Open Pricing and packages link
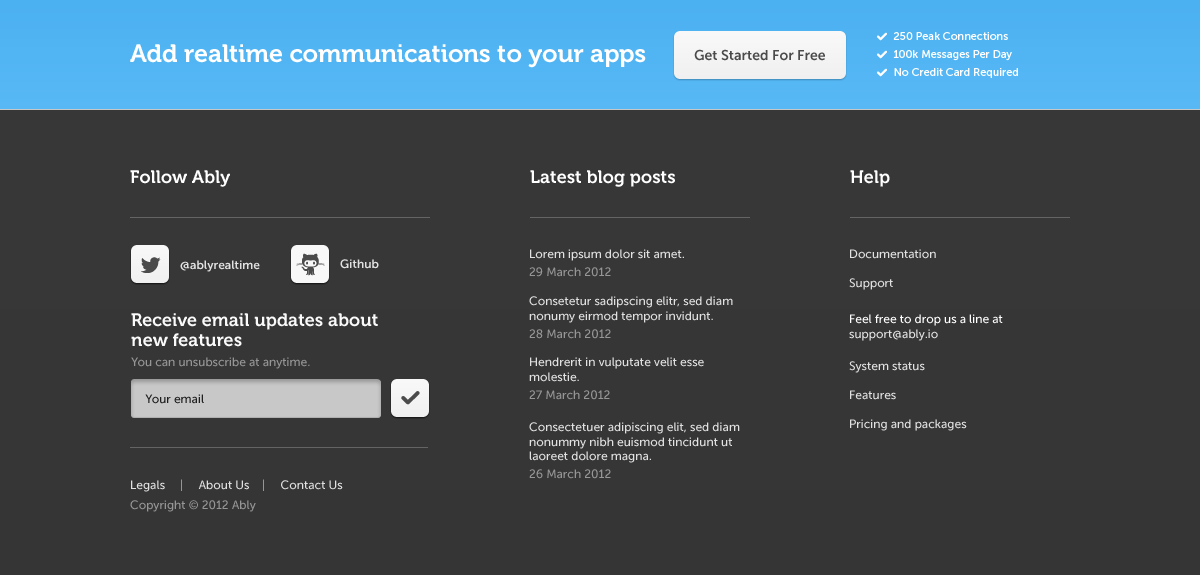1200x575 pixels. coord(908,424)
